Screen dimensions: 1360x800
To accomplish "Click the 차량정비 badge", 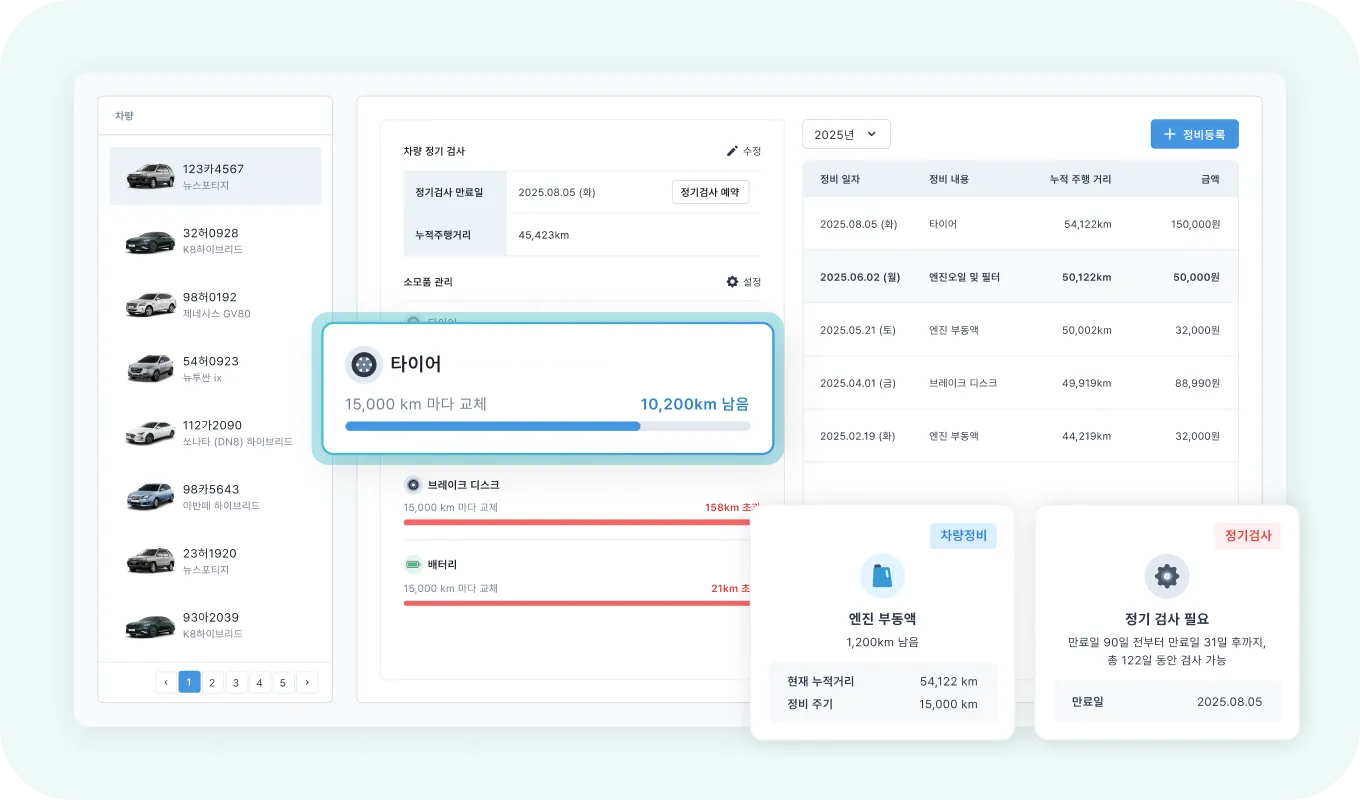I will (x=963, y=535).
